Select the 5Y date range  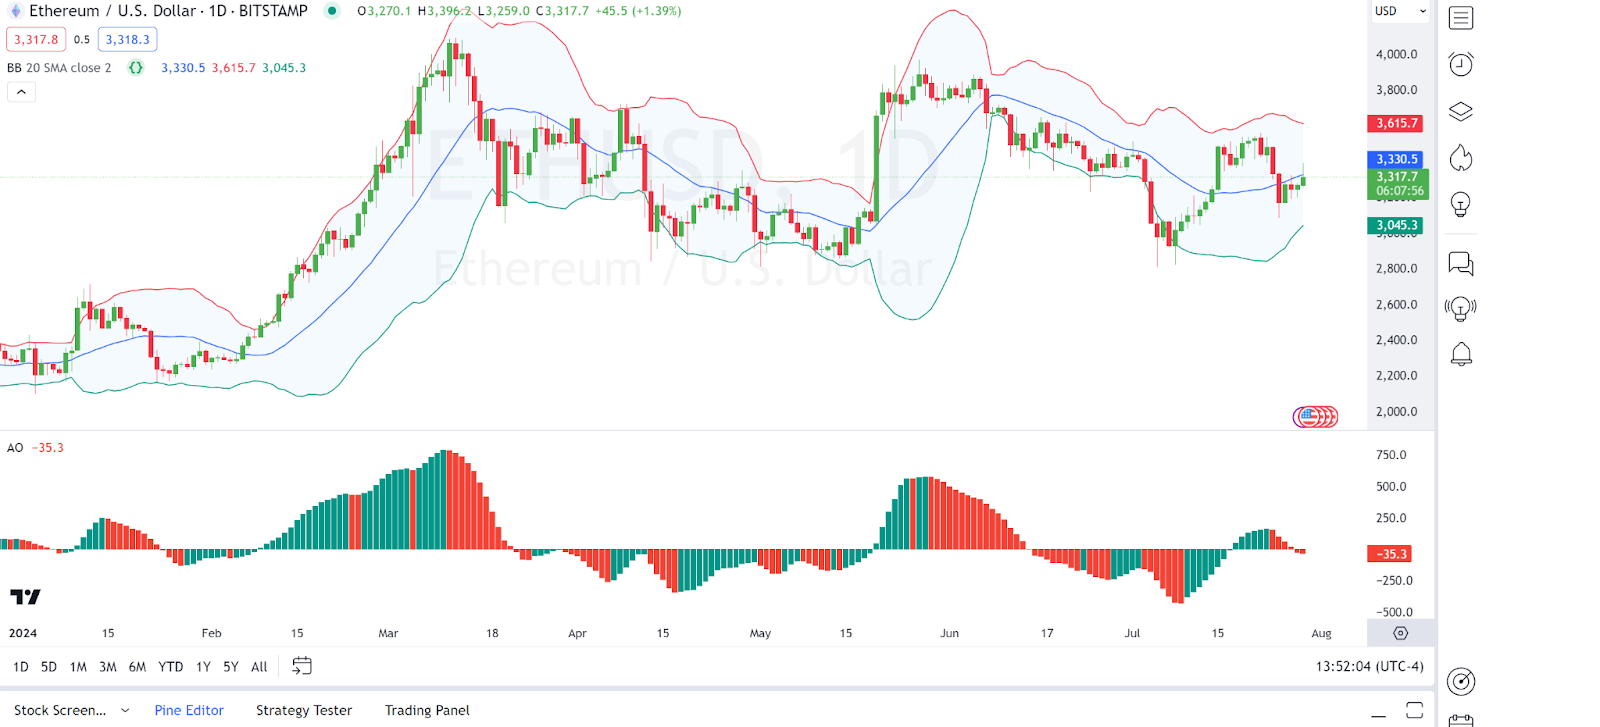point(231,666)
